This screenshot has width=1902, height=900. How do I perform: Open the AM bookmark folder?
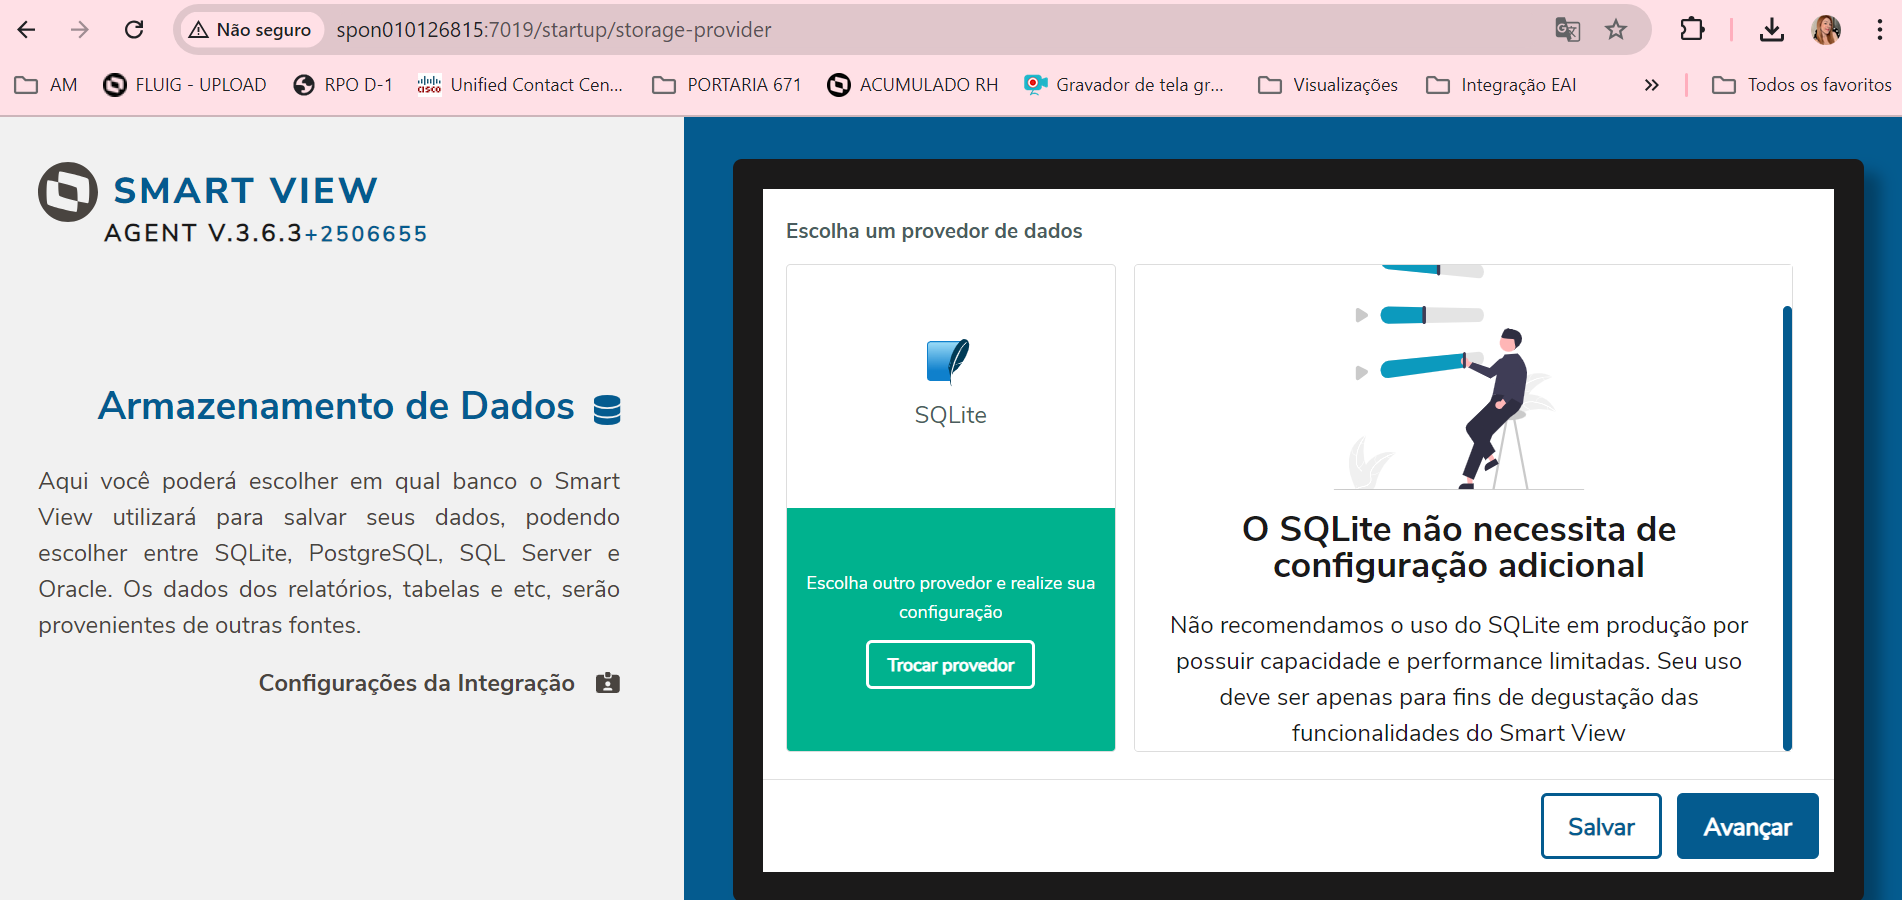[x=46, y=85]
